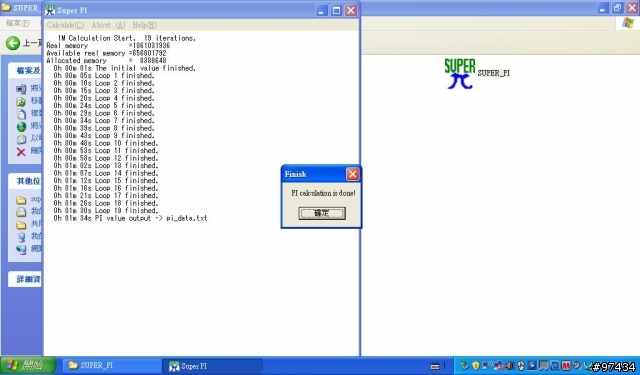Click the Windows Start button
Screen dimensions: 640x375
coord(28,365)
